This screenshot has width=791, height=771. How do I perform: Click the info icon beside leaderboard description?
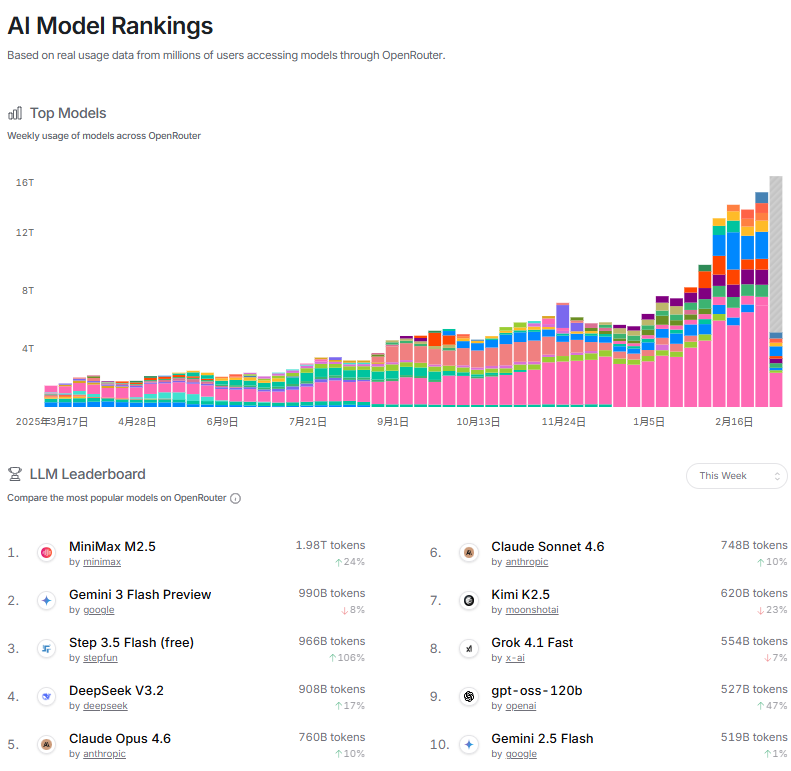(x=235, y=498)
